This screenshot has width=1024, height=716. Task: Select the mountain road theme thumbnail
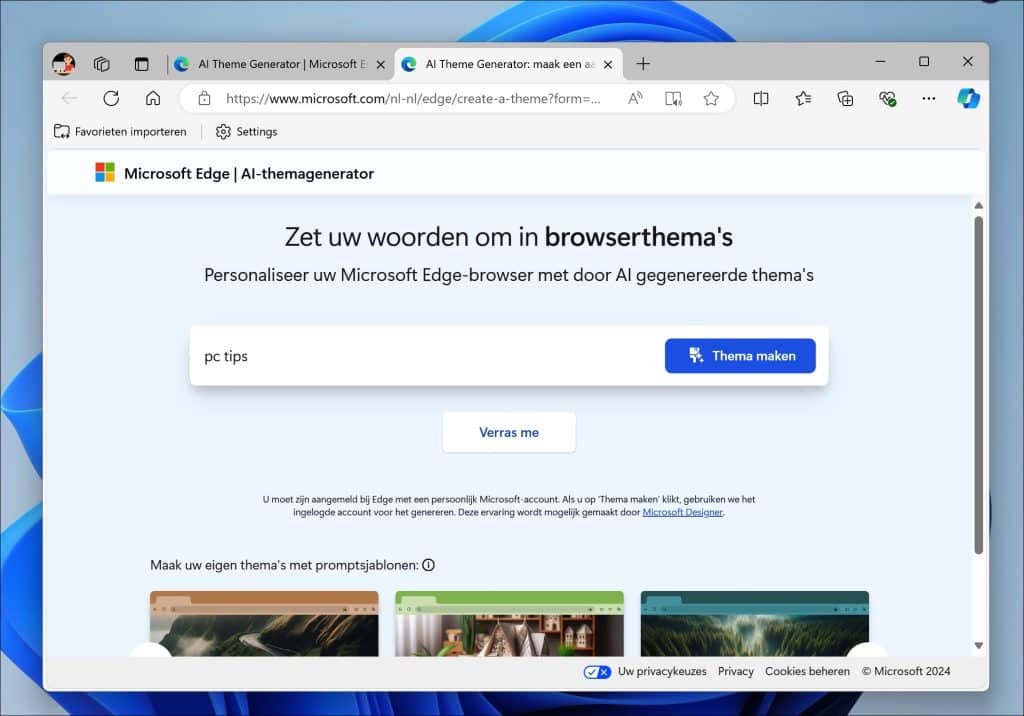264,623
